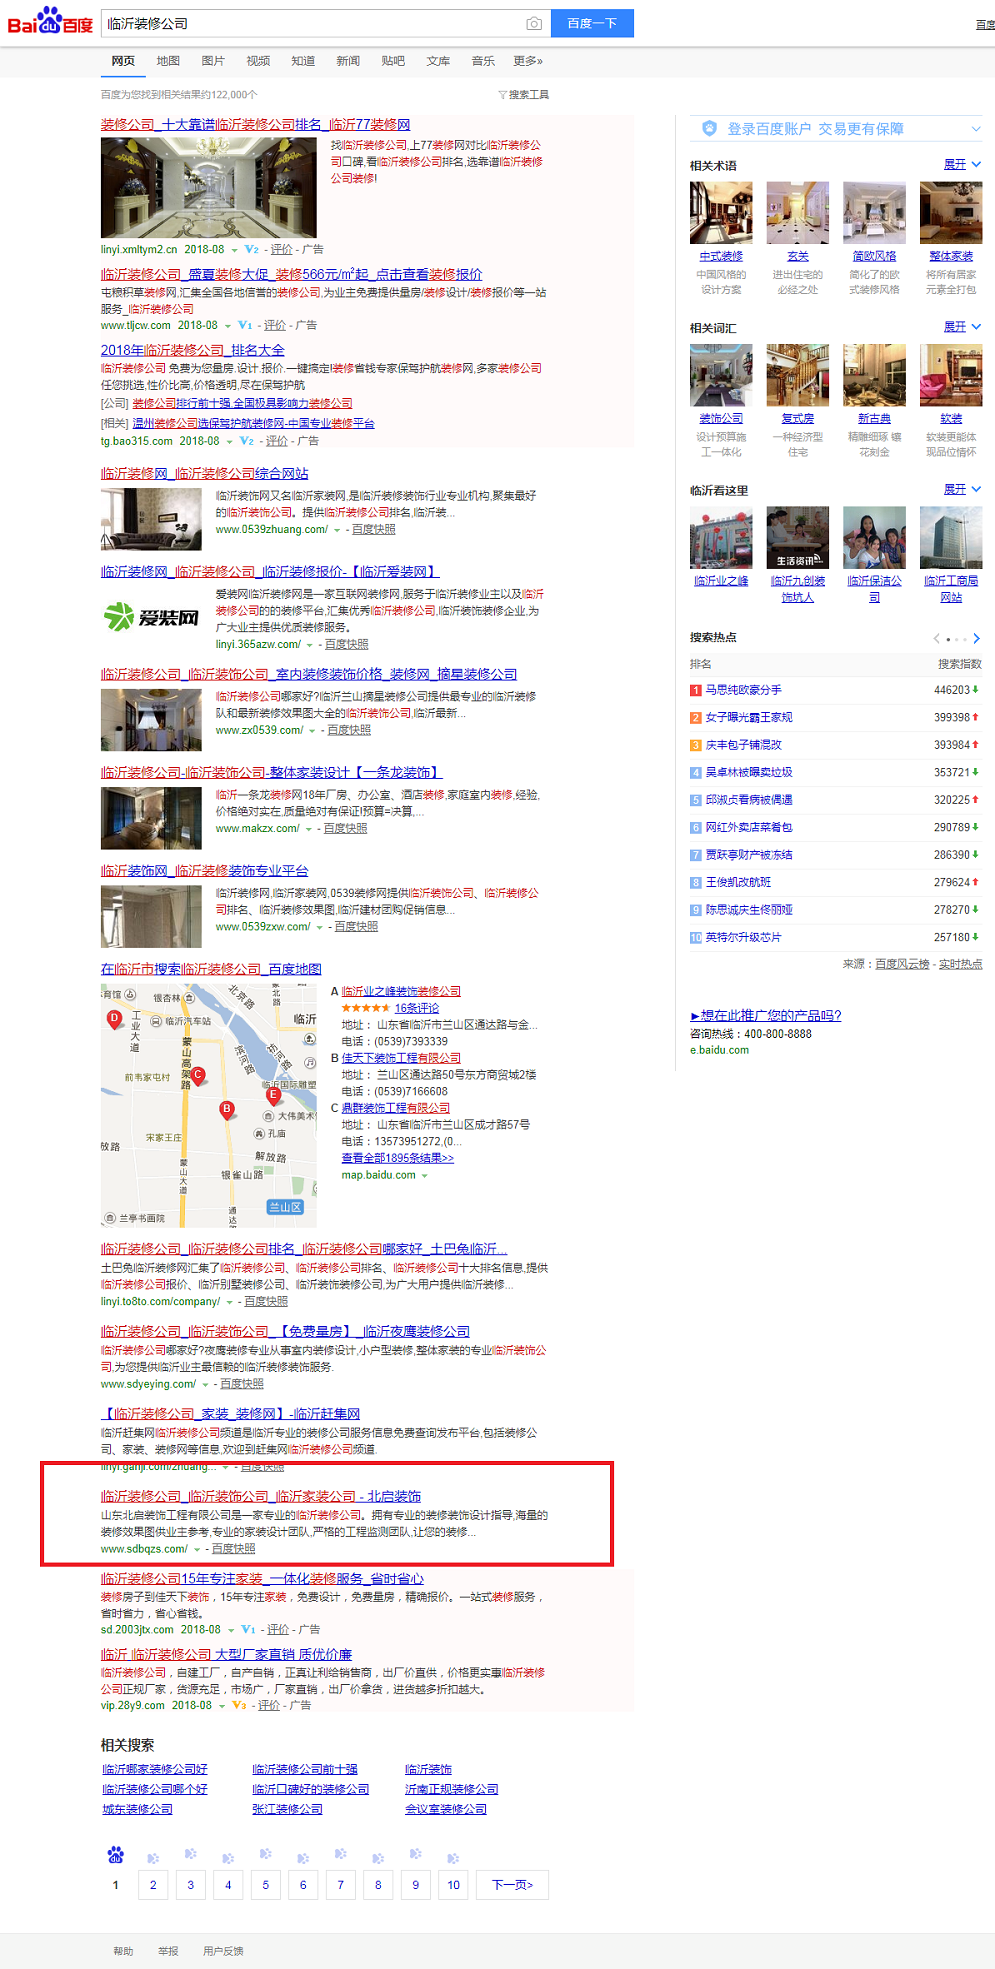
Task: Click 下一页 to go to next page
Action: pos(512,1885)
